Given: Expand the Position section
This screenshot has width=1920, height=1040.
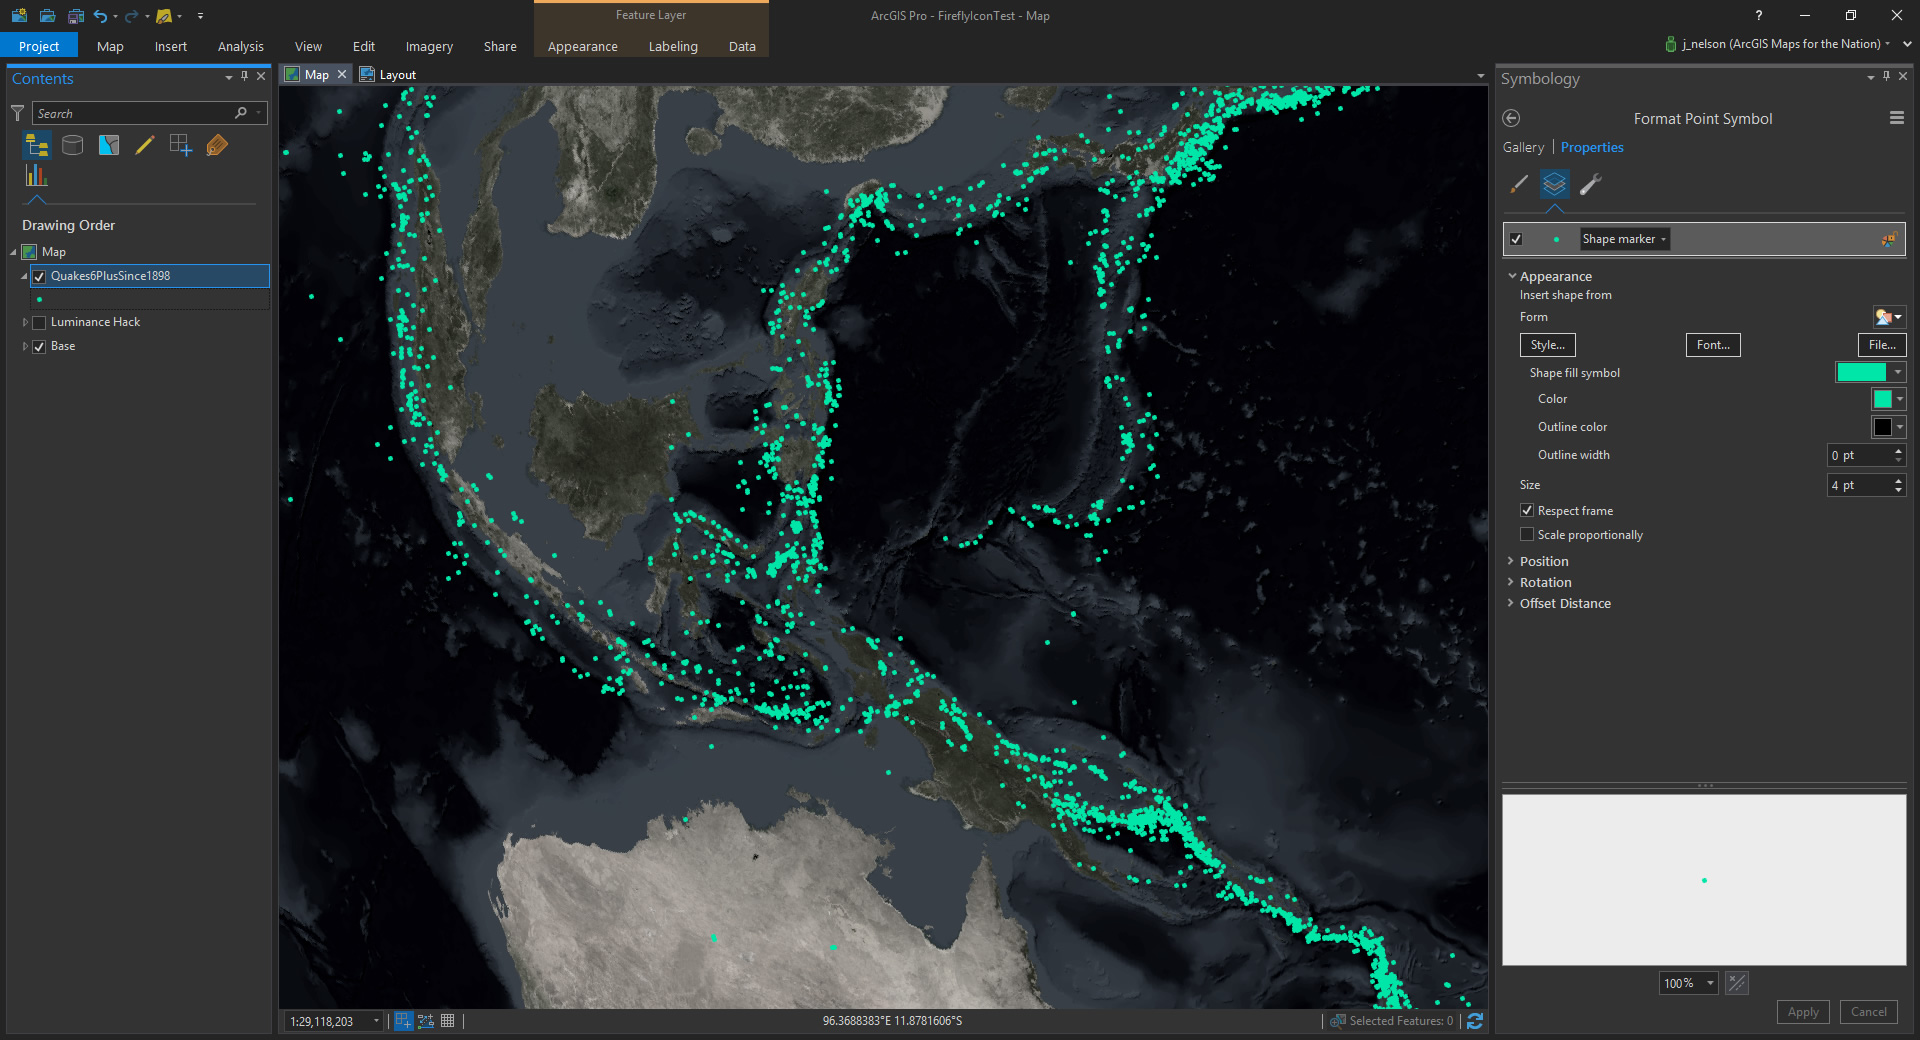Looking at the screenshot, I should (1511, 561).
